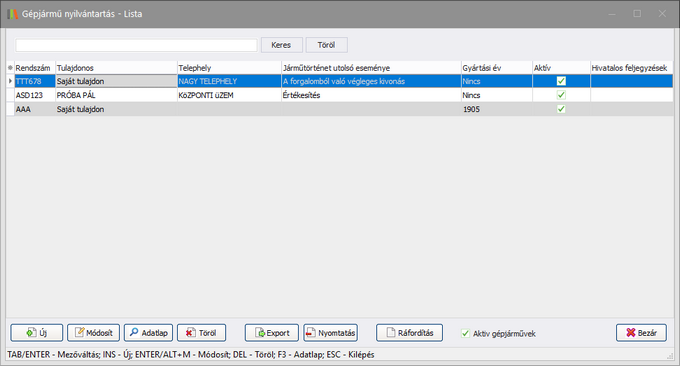Click the Módosít edit button

pos(93,333)
